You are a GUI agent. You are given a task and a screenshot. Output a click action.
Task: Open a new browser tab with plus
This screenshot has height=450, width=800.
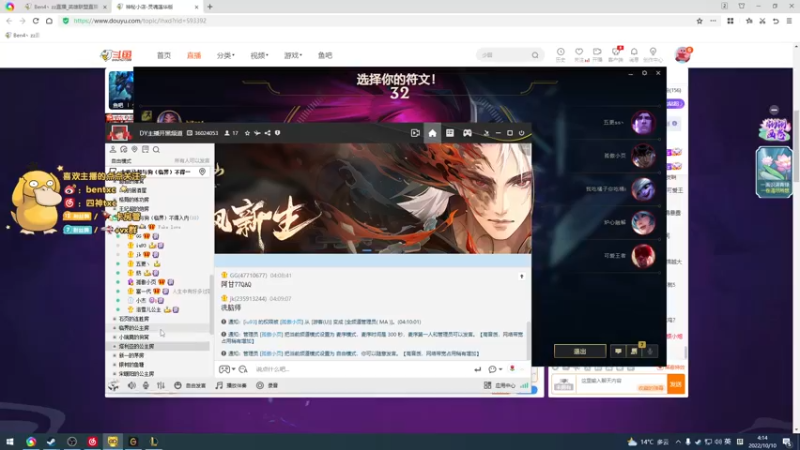[210, 7]
